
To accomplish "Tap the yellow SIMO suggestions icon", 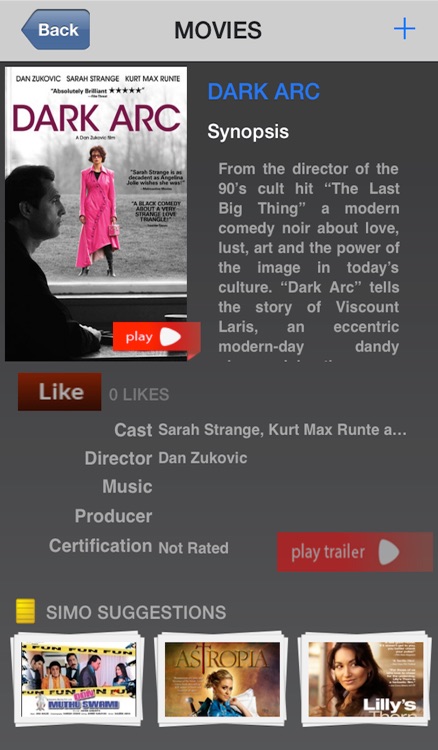I will click(25, 611).
